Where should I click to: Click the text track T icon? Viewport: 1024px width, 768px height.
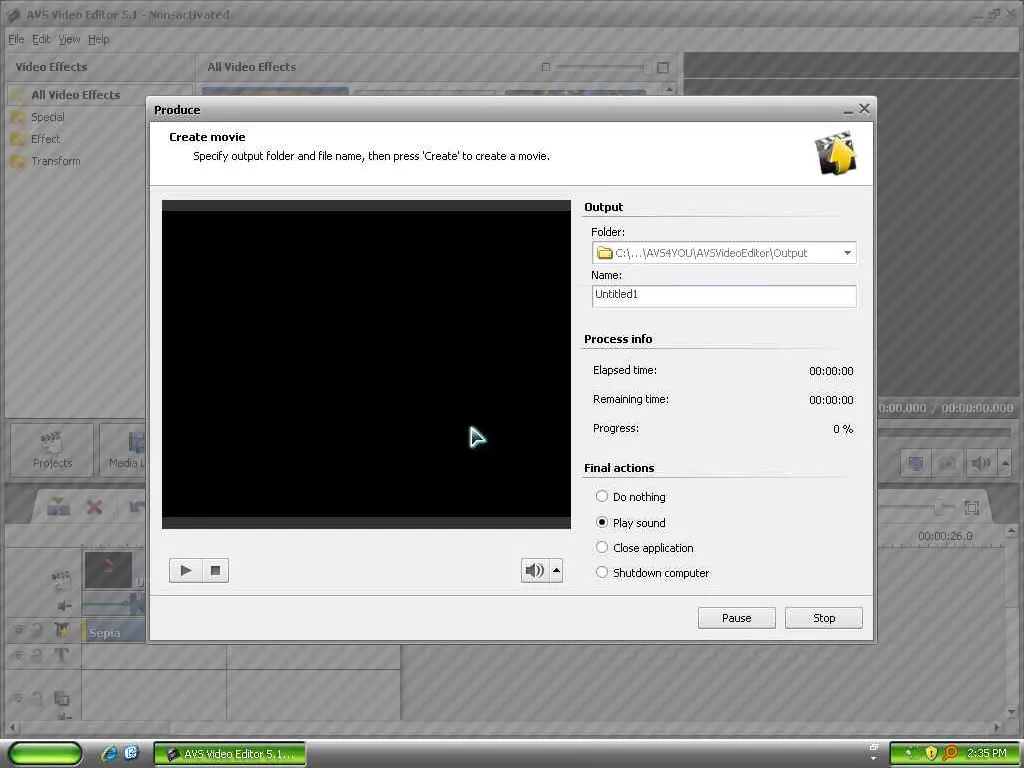pos(61,655)
